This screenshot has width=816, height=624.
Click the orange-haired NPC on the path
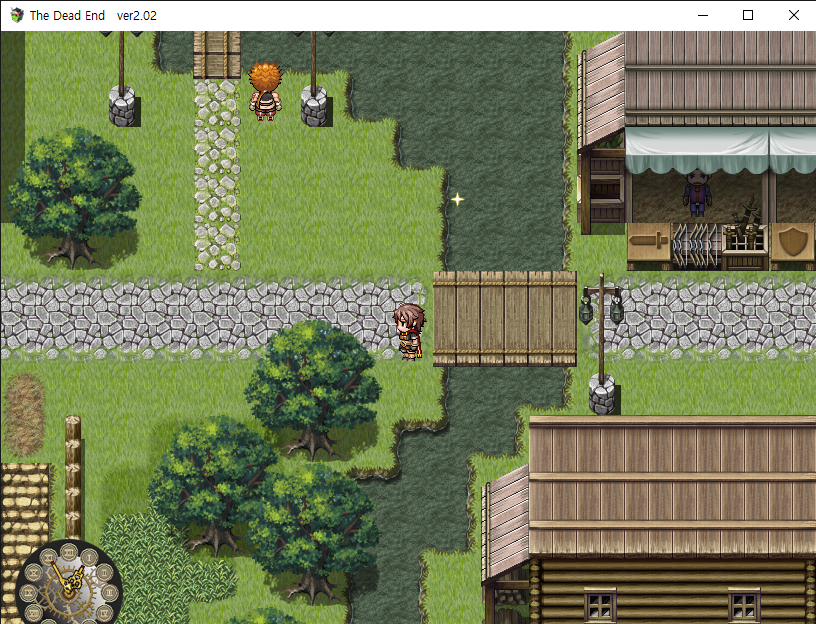coord(265,92)
